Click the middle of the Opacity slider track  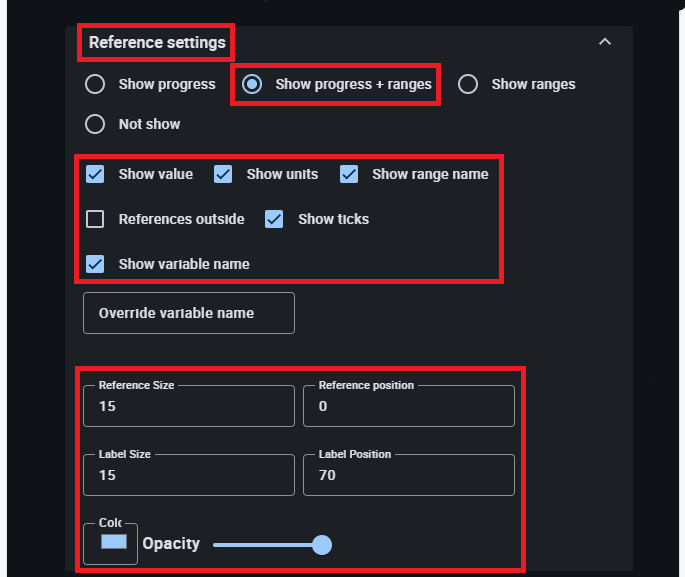pyautogui.click(x=268, y=545)
